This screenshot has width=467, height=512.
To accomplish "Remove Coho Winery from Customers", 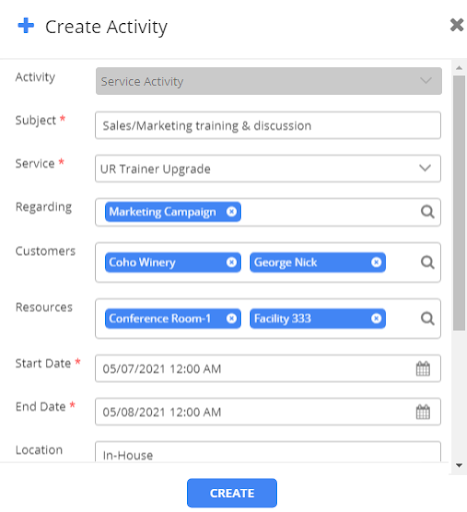I will 231,262.
